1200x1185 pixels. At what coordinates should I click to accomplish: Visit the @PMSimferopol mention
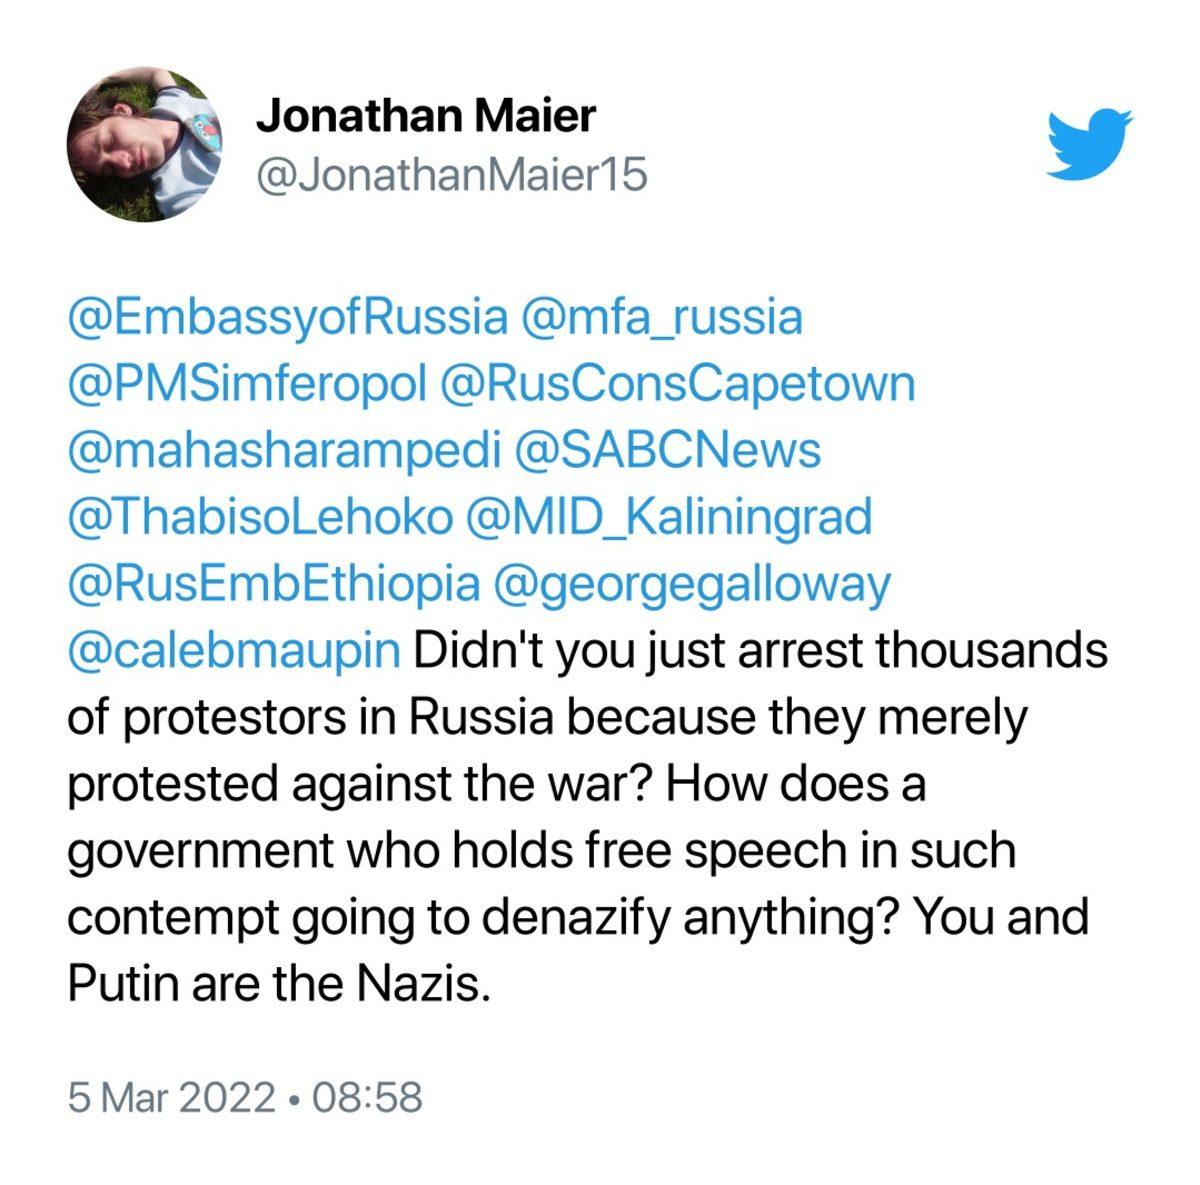(248, 384)
